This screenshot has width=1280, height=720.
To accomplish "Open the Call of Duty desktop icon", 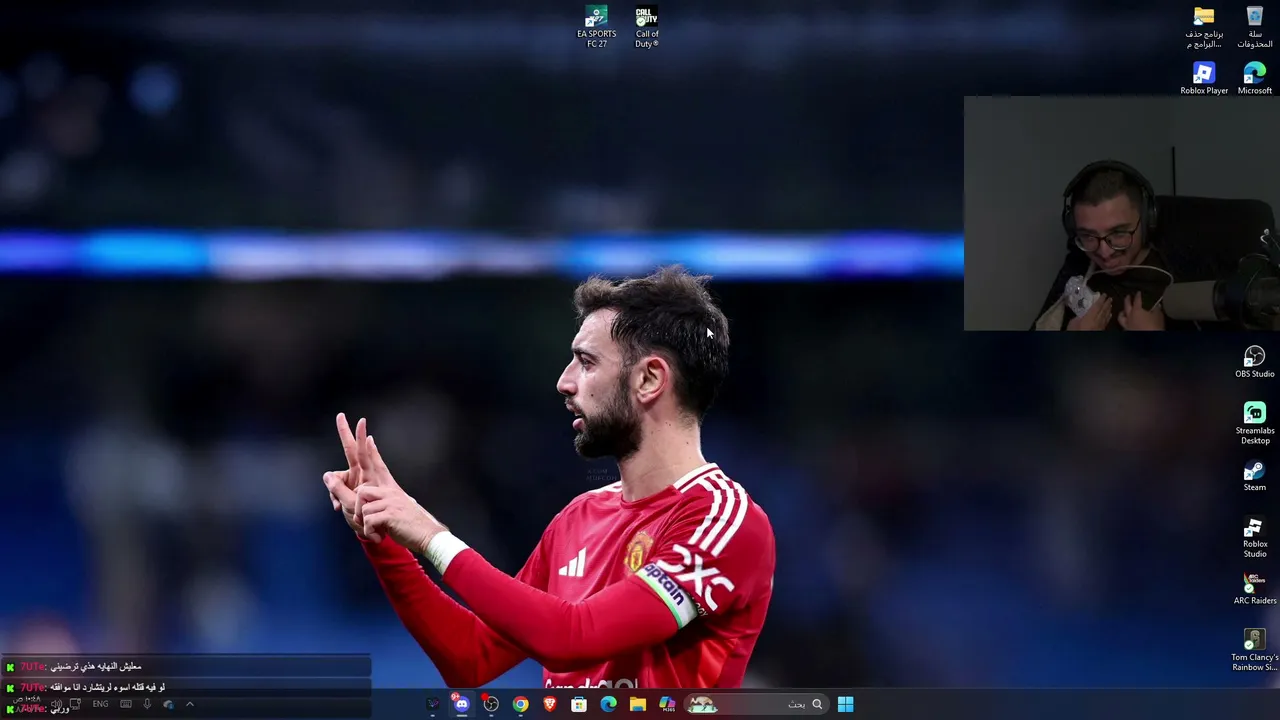I will pos(647,27).
